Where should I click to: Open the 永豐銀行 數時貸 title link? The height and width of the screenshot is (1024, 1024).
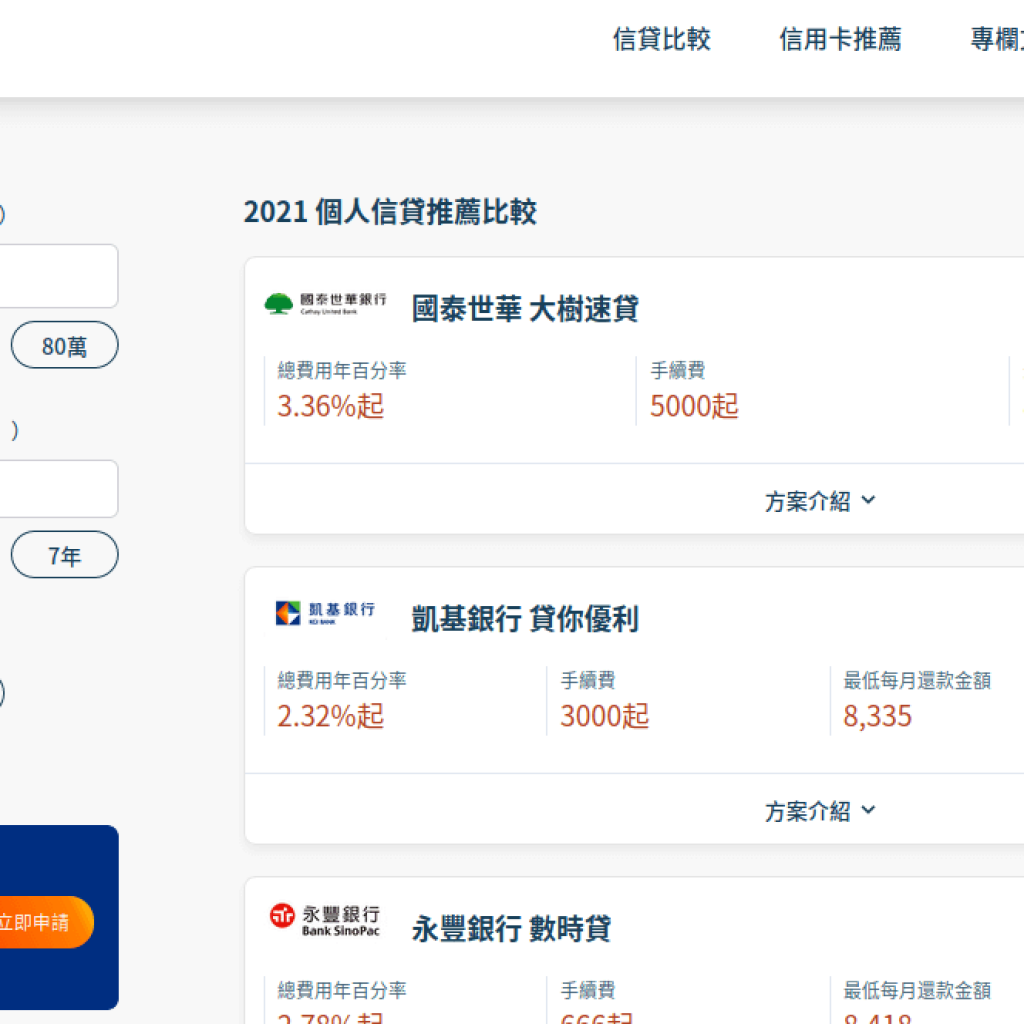tap(511, 929)
